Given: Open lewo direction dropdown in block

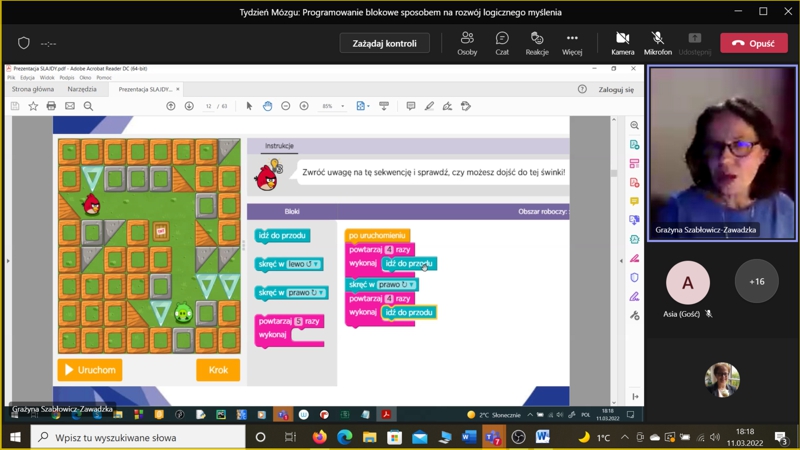Looking at the screenshot, I should point(304,264).
